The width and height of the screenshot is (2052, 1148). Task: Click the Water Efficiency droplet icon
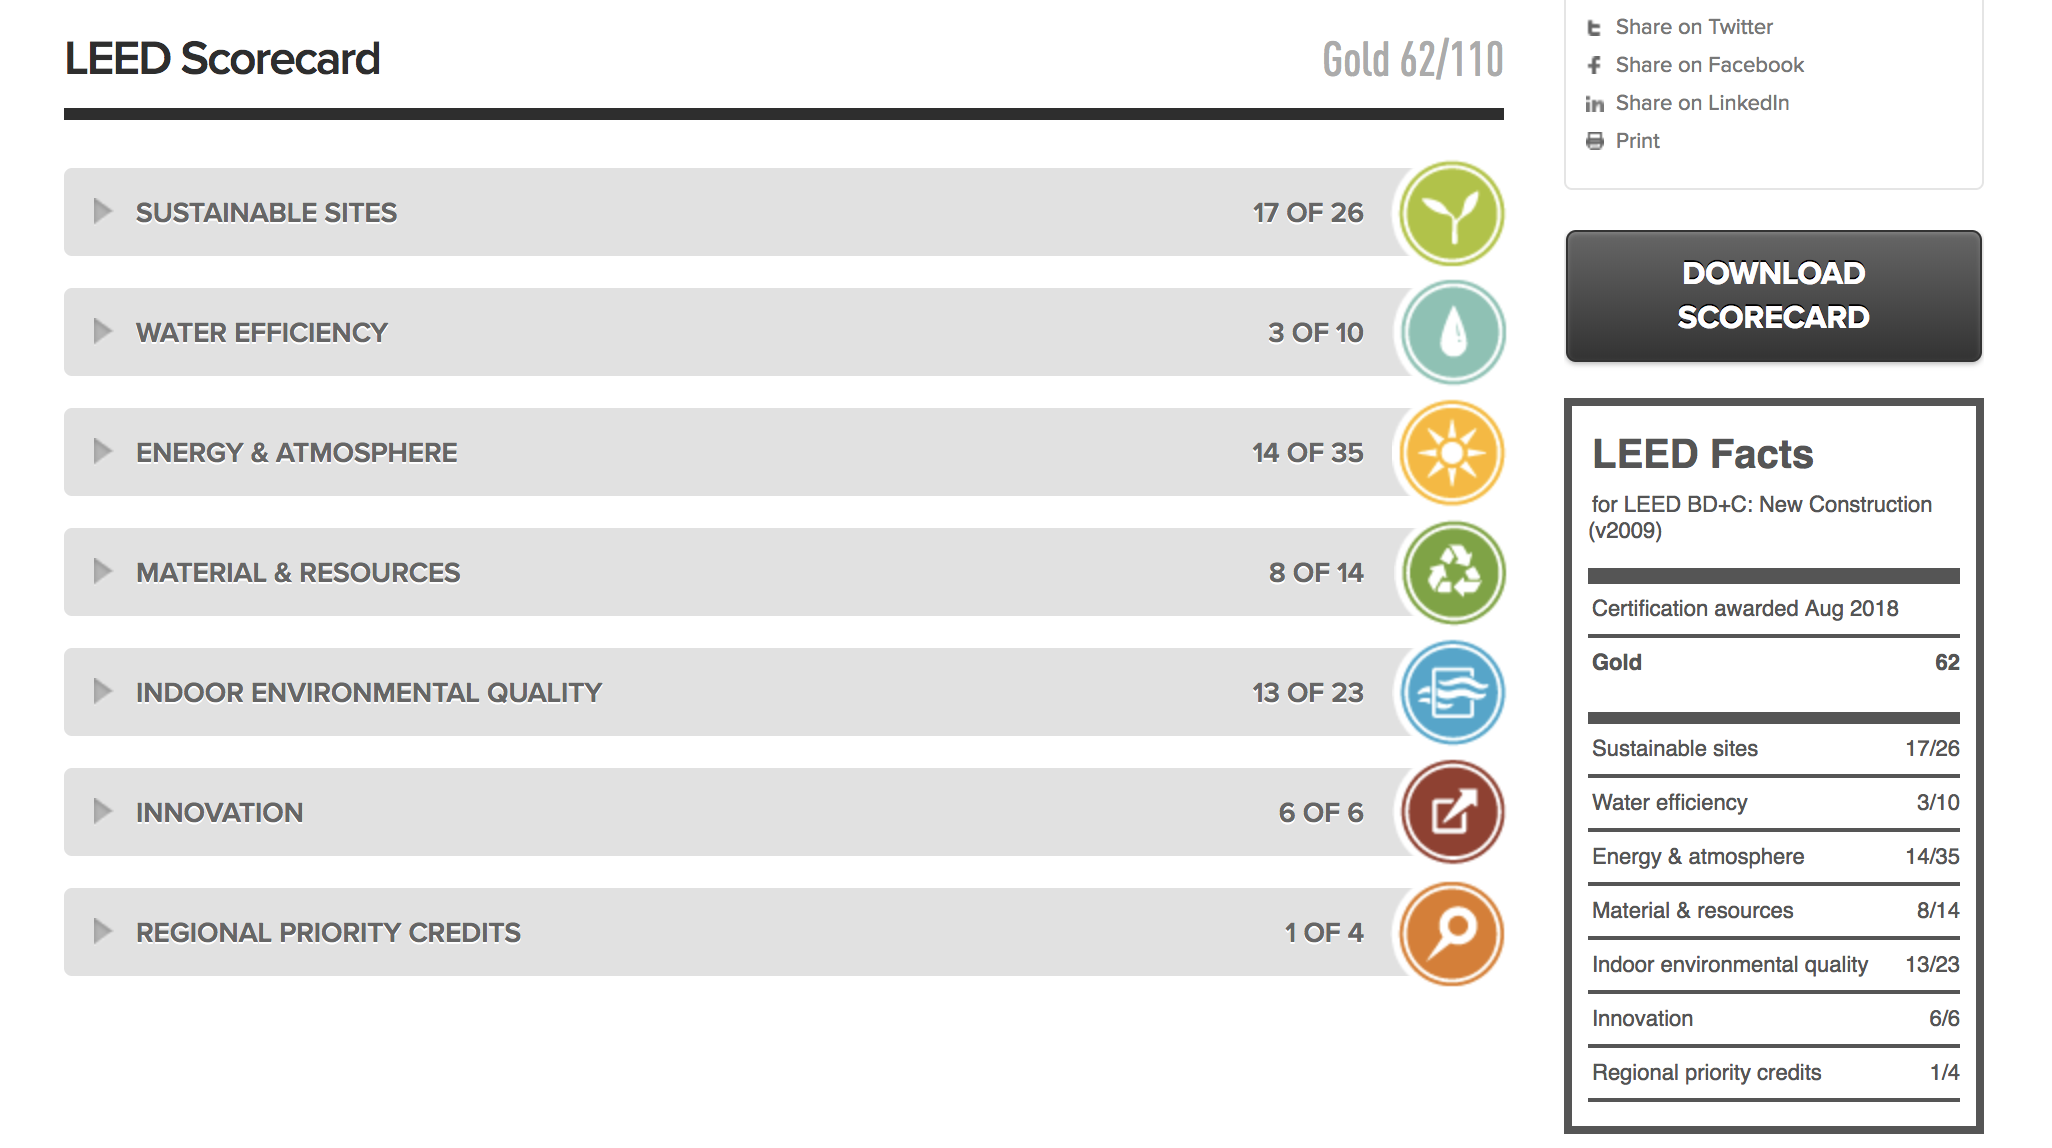click(1452, 333)
